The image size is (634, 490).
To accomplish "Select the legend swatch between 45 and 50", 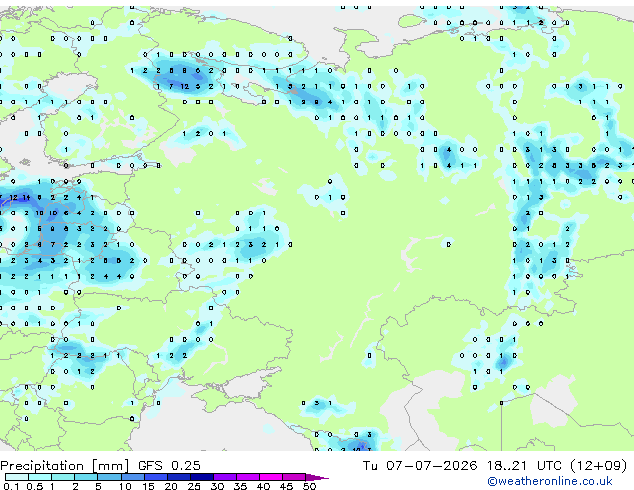I will coord(294,477).
